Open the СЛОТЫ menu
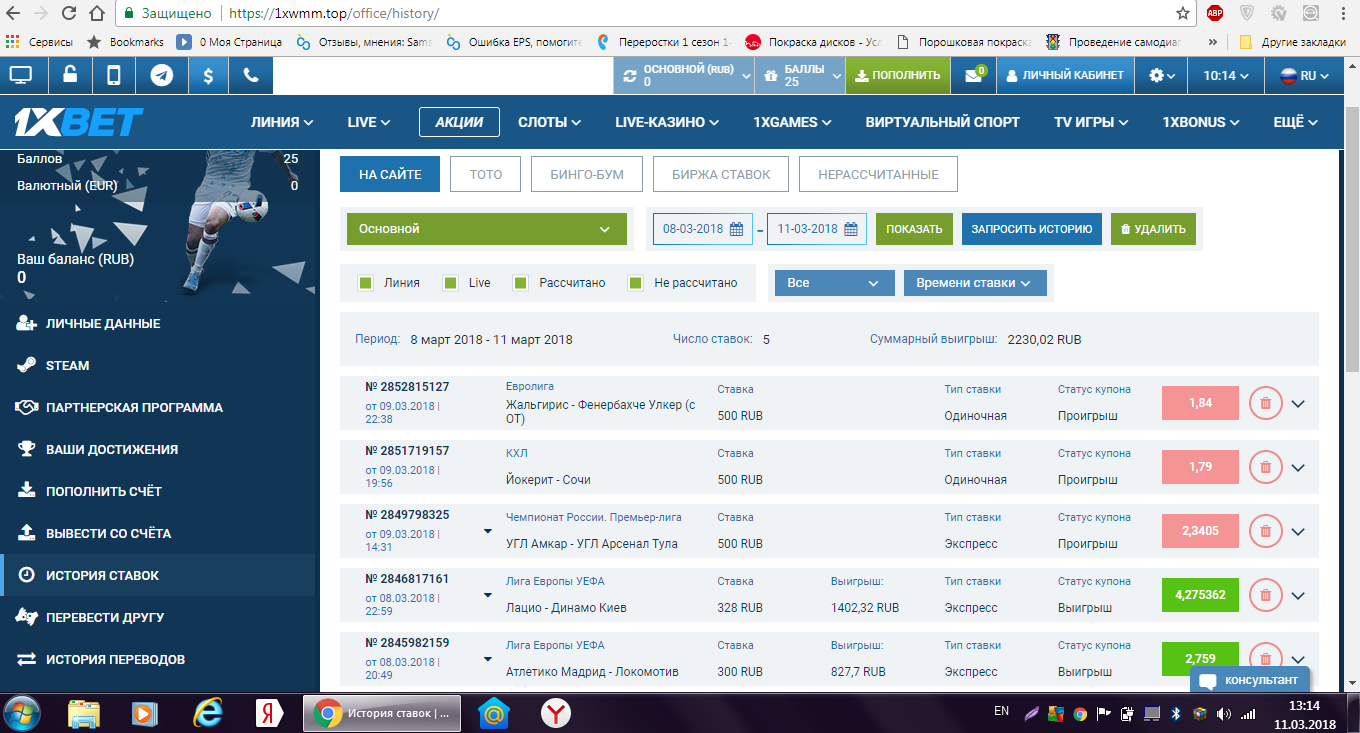 (549, 122)
